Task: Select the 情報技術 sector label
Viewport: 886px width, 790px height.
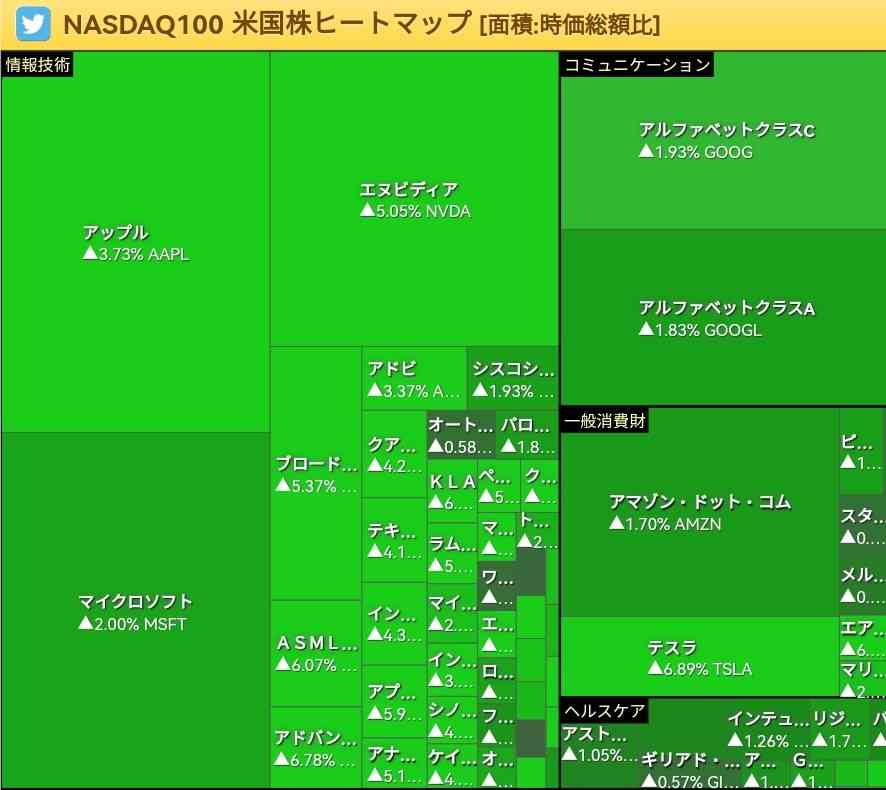Action: coord(37,64)
